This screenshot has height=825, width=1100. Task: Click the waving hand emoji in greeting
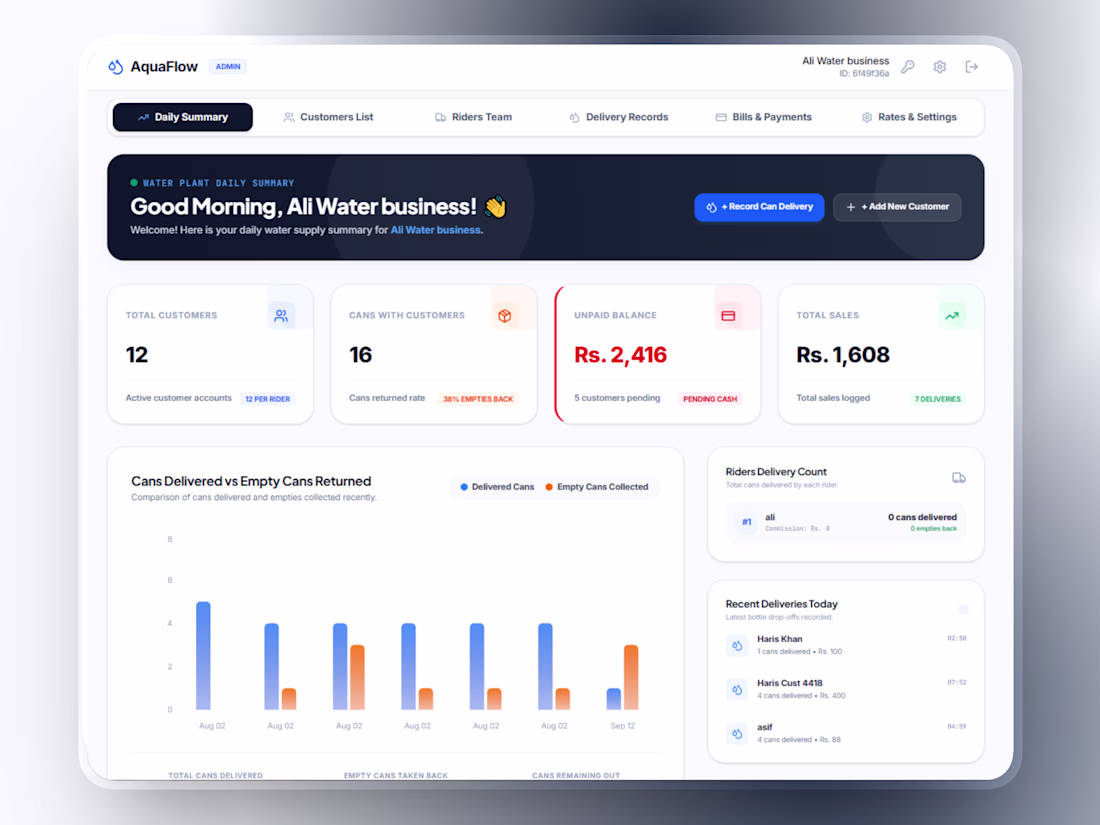click(x=495, y=206)
